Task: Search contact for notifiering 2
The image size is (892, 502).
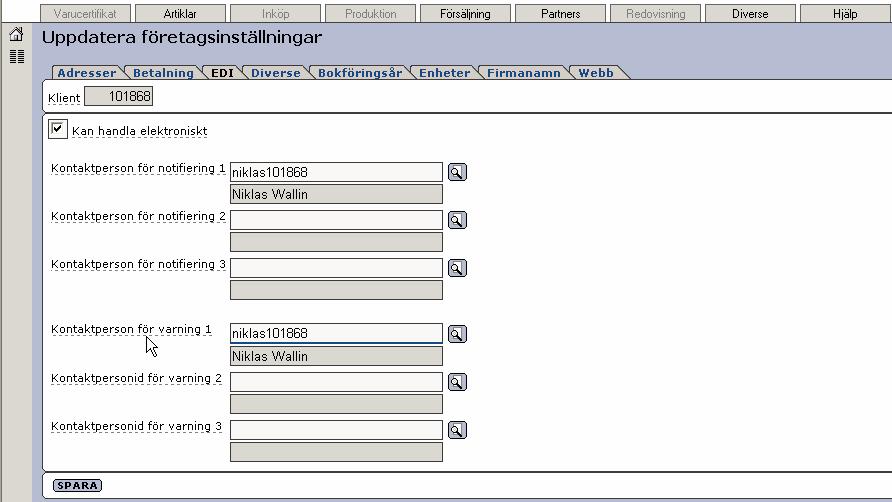Action: (457, 220)
